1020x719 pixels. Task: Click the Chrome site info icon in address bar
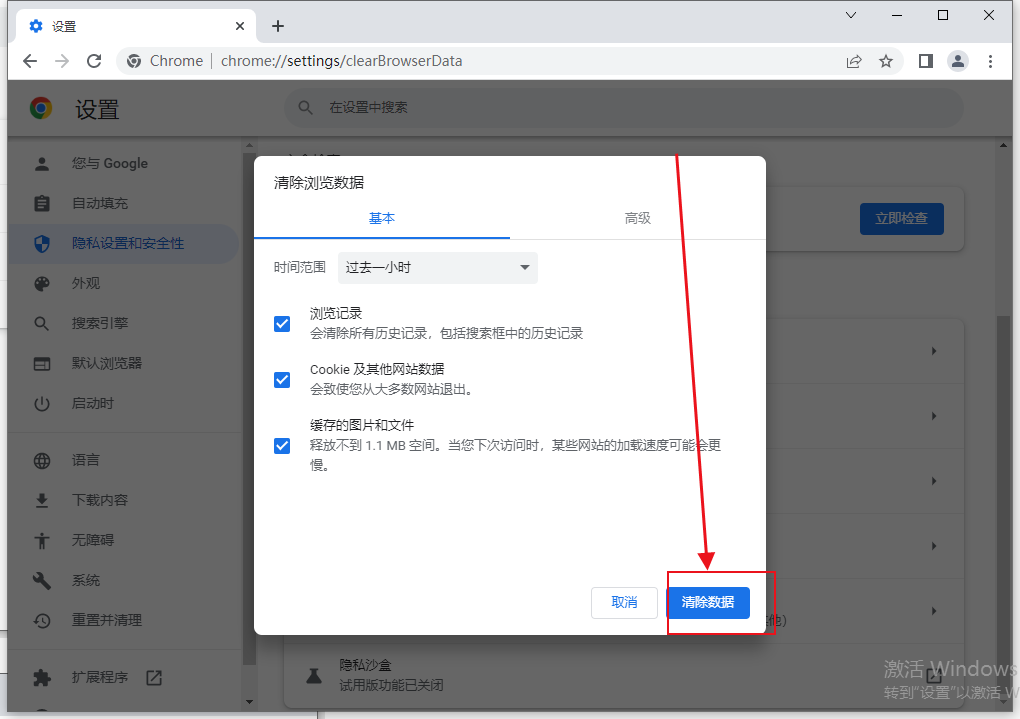click(x=134, y=61)
